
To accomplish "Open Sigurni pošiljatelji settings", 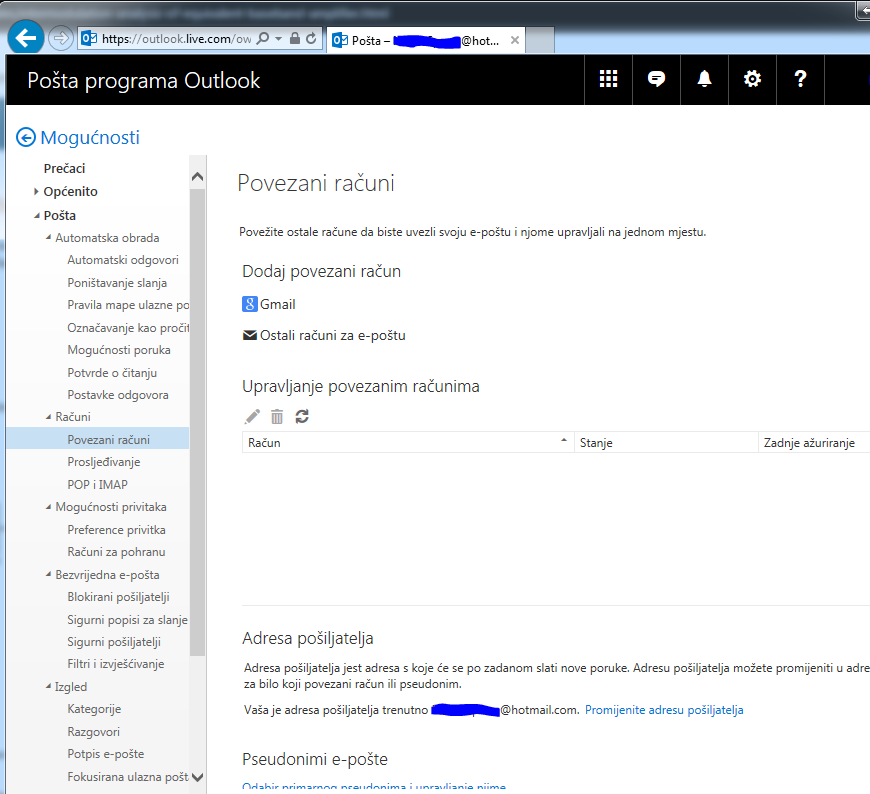I will click(x=114, y=641).
